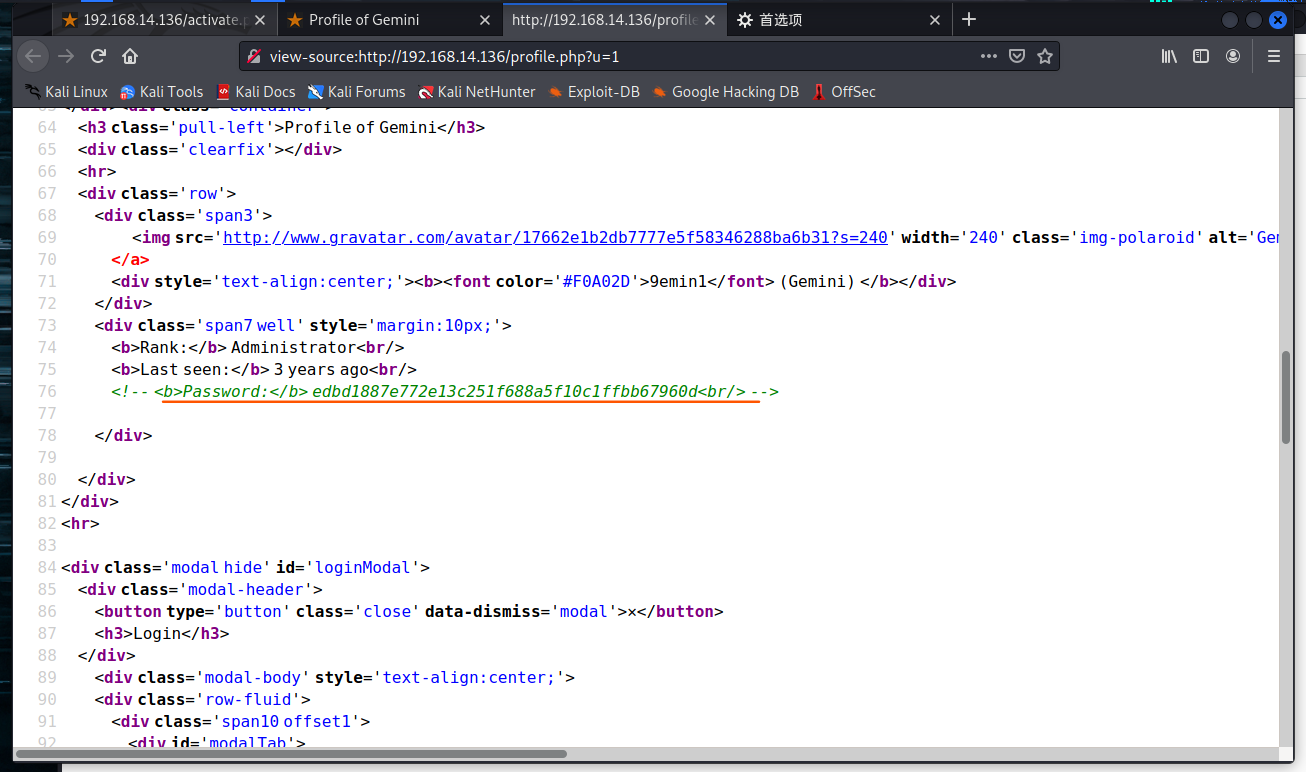The width and height of the screenshot is (1306, 772).
Task: Open the Firefox account icon
Action: [1234, 56]
